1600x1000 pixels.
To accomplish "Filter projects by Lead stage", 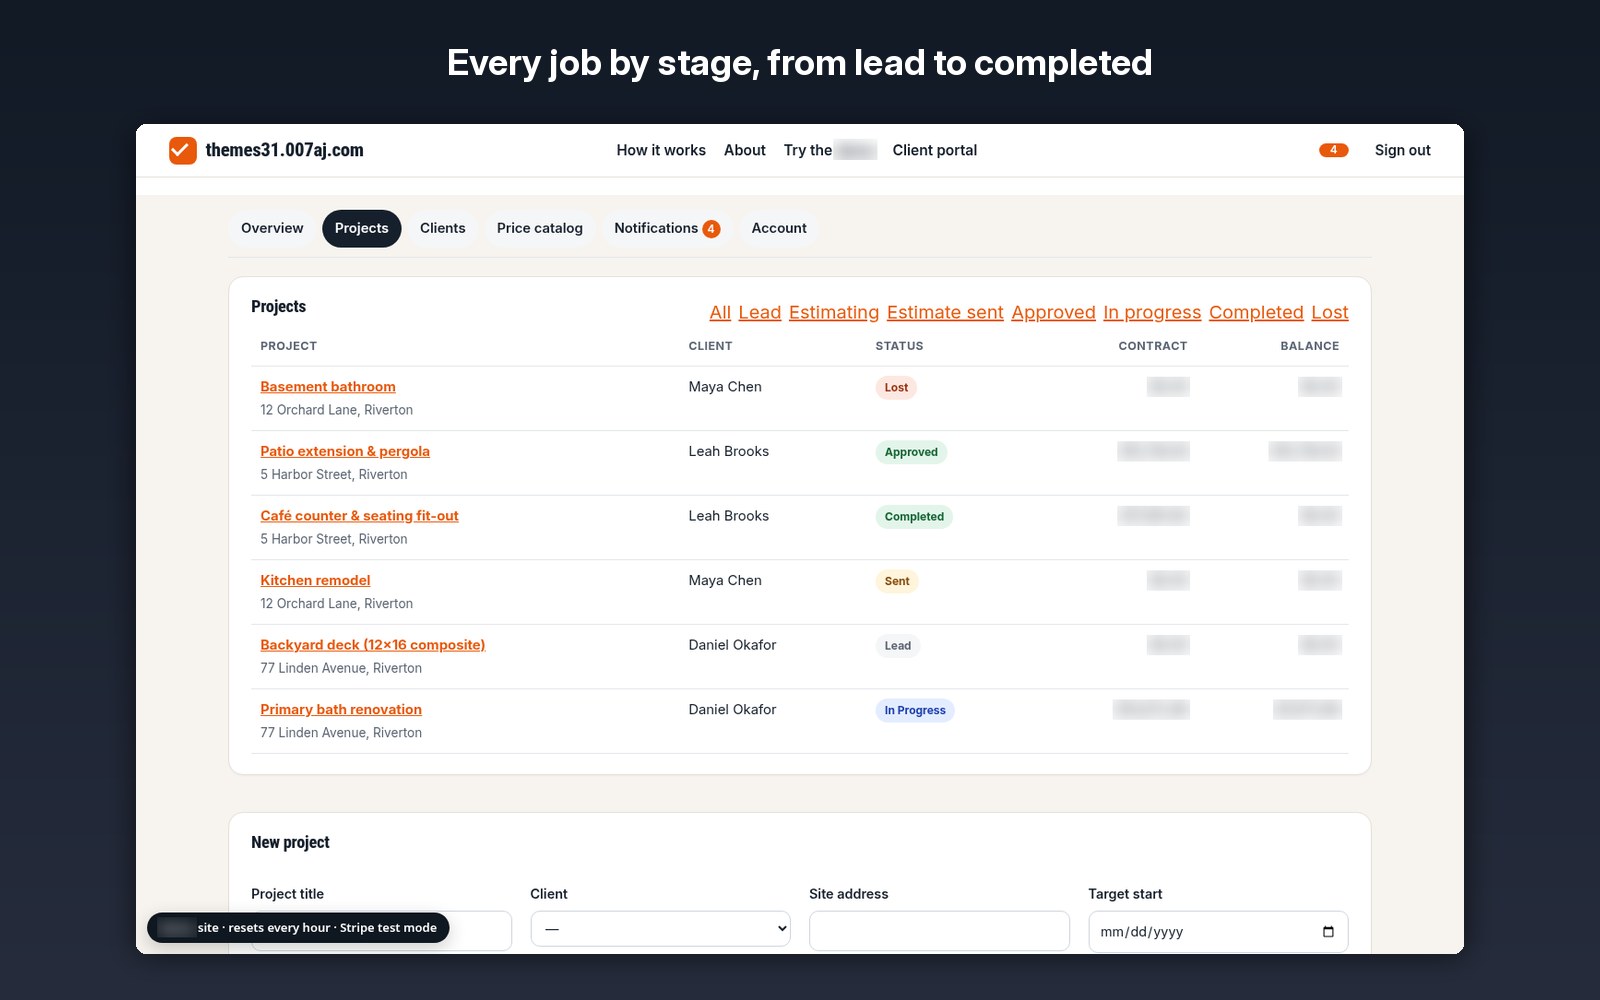I will click(x=760, y=312).
